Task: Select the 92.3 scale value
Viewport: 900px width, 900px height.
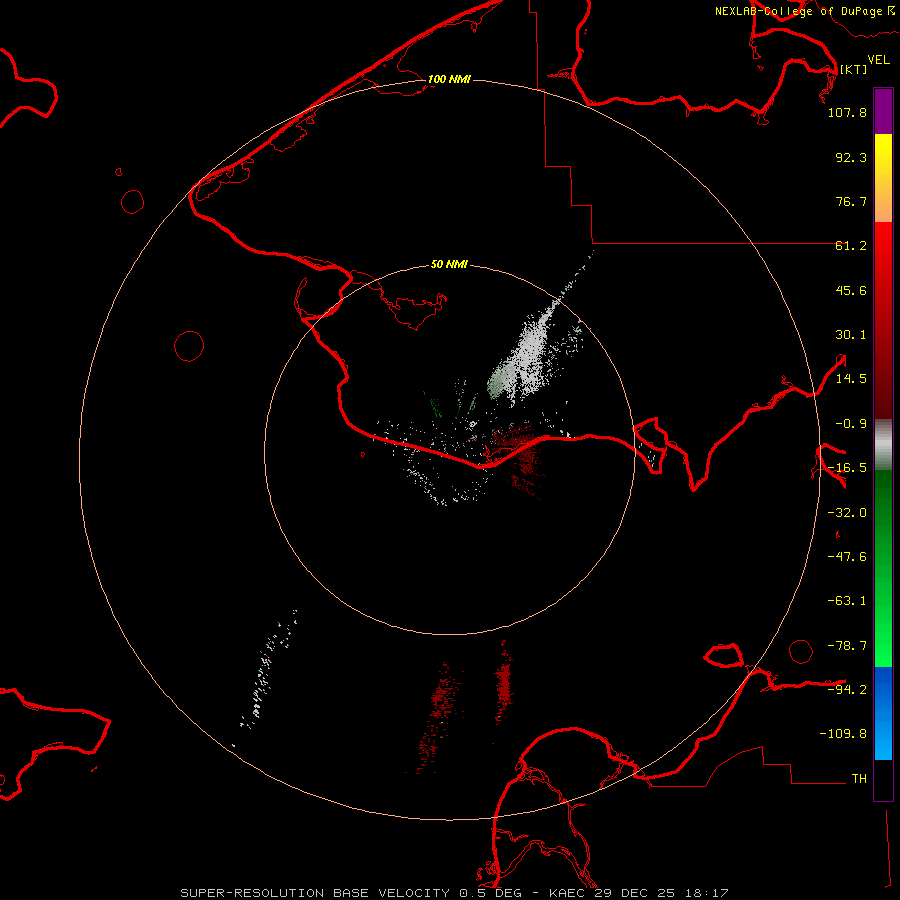Action: click(x=851, y=157)
